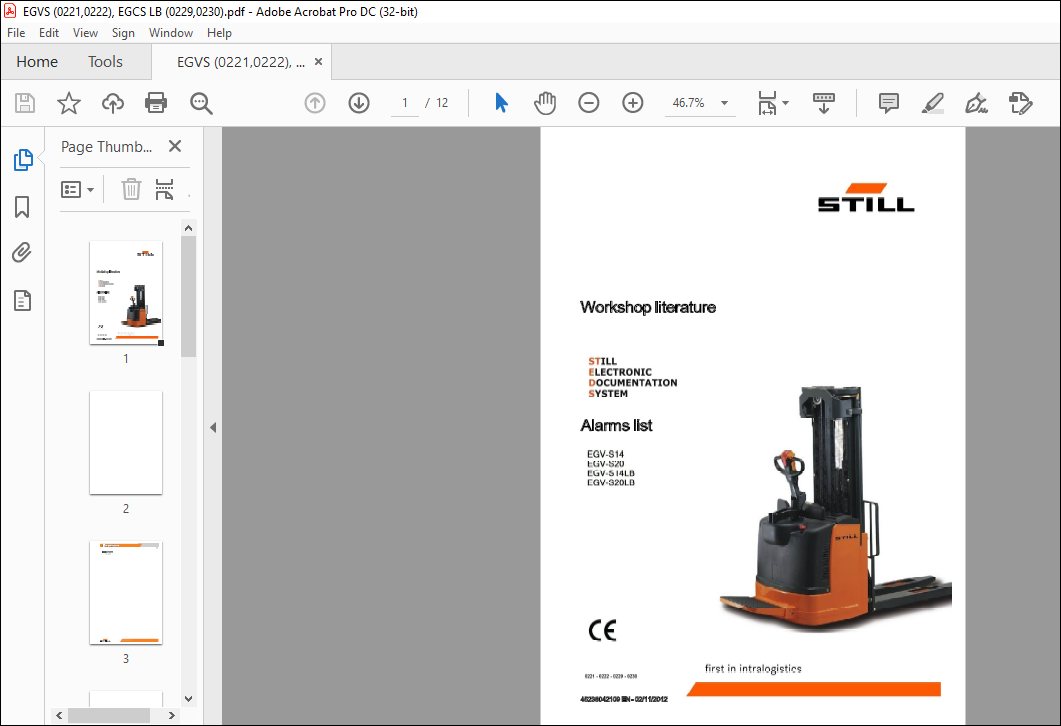Screen dimensions: 1061x726
Task: Zoom in with plus icon
Action: click(x=633, y=103)
